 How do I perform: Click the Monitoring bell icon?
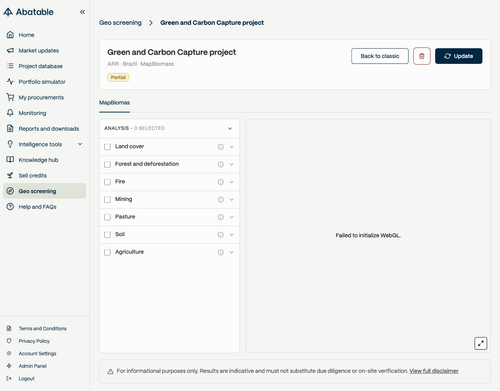(x=10, y=113)
